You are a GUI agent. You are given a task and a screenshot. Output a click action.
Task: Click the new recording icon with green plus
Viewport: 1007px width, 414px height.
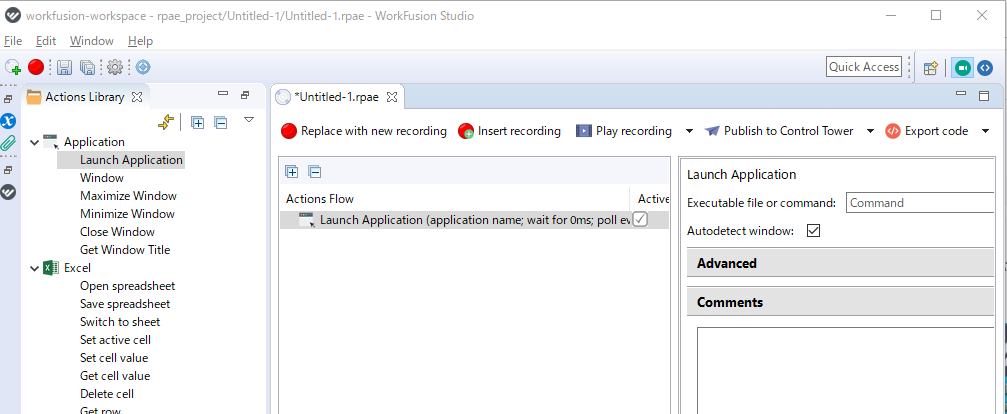tap(13, 67)
